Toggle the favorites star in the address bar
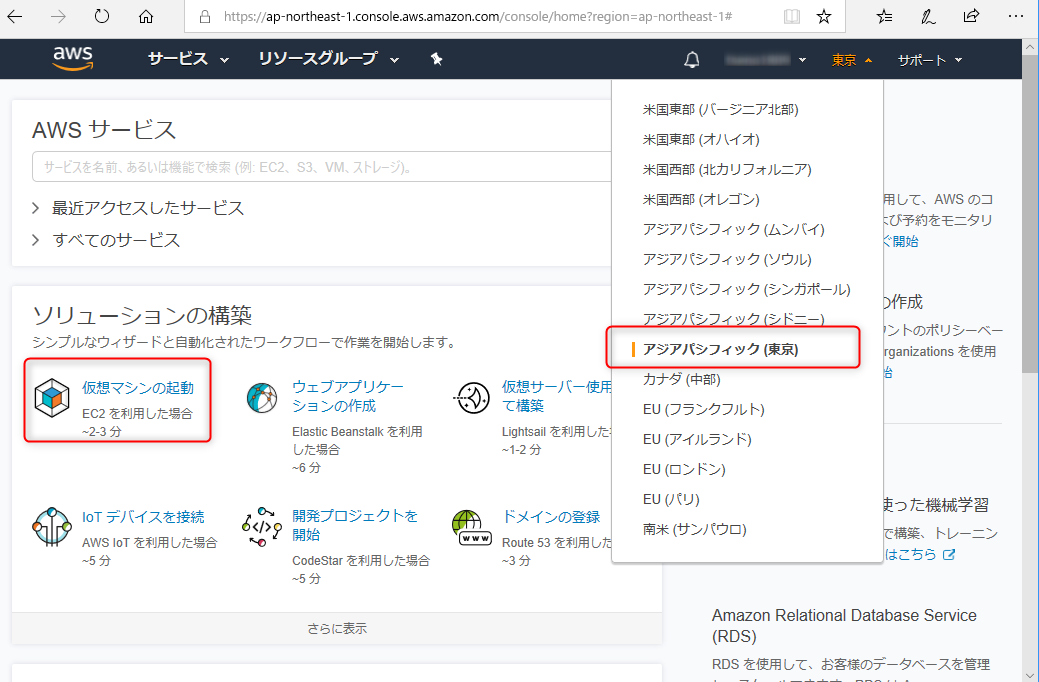 [x=823, y=16]
